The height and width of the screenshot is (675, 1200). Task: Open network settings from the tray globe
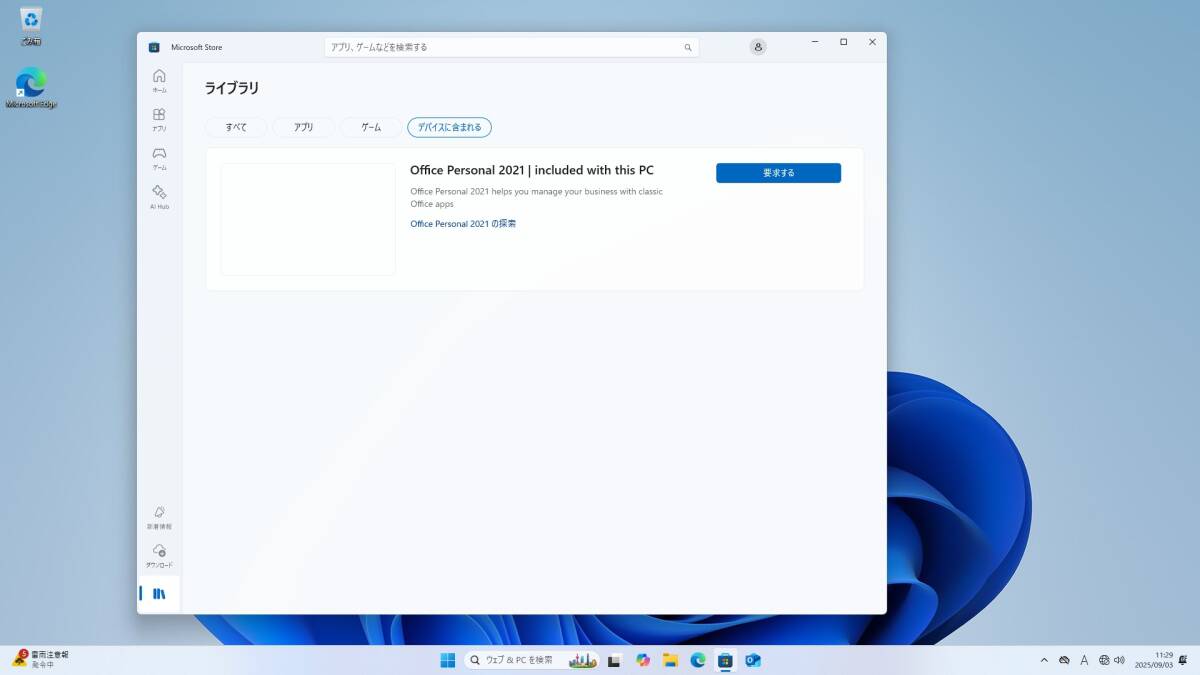coord(1104,660)
